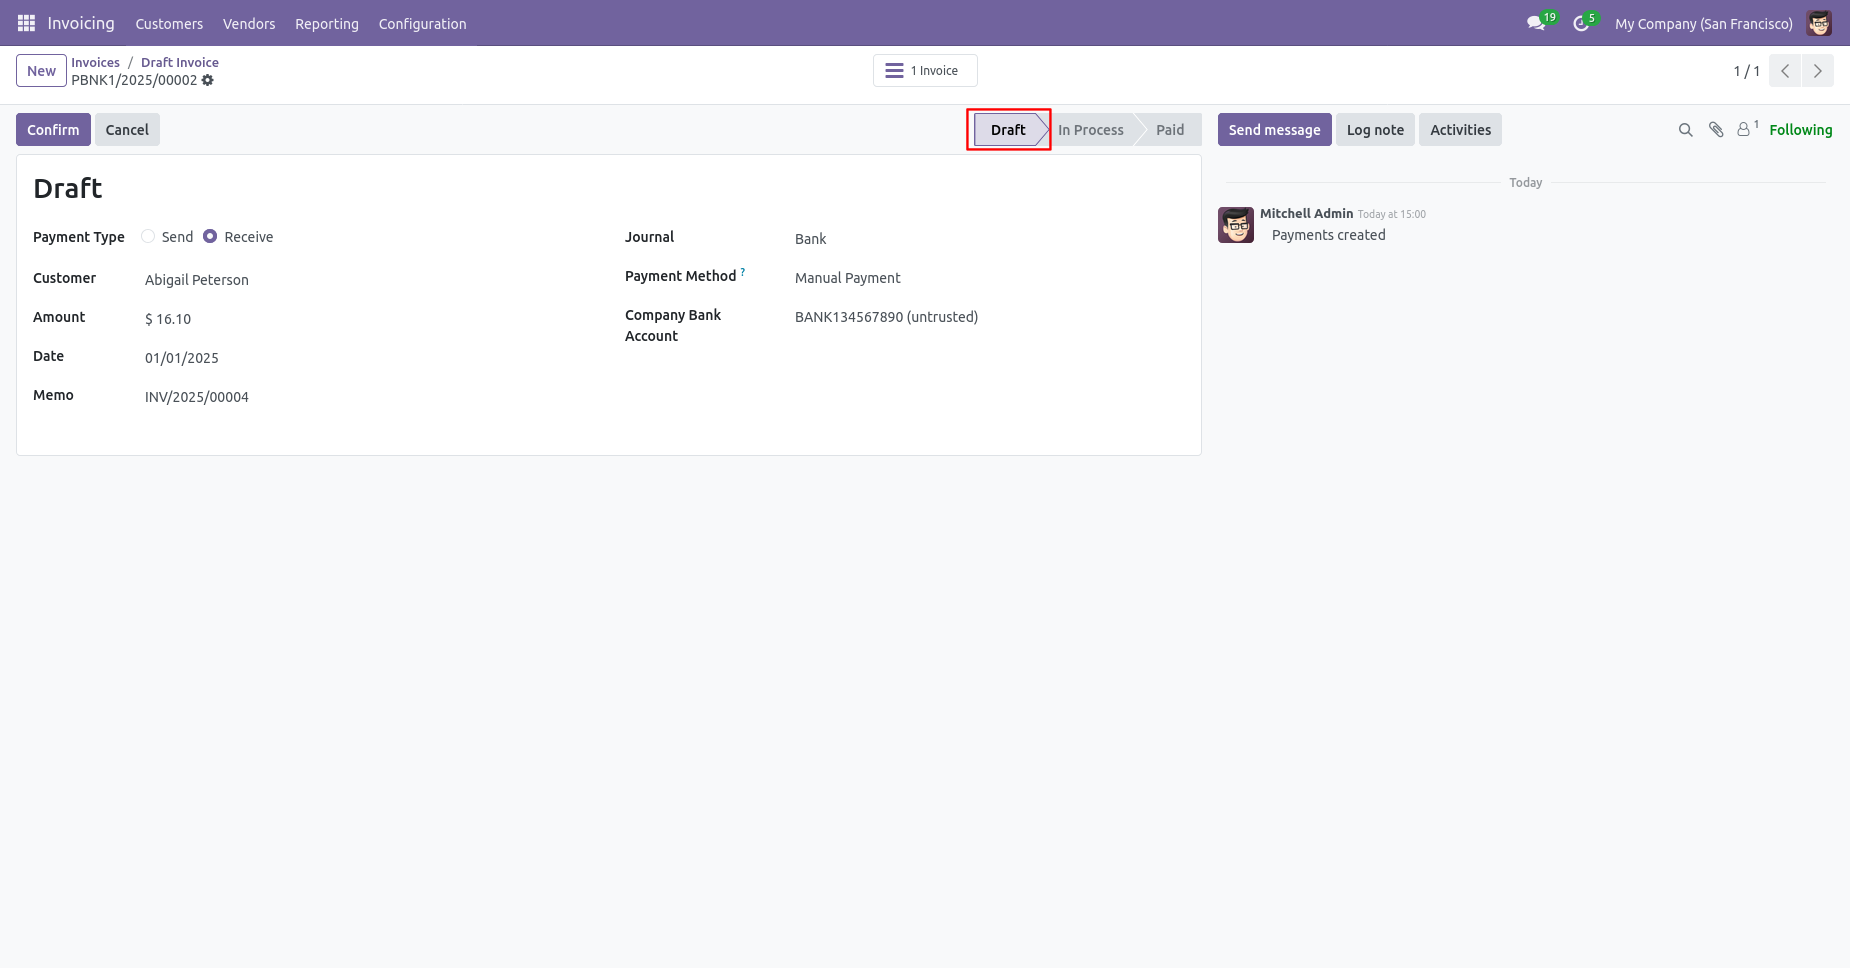
Task: Go to Invoices breadcrumb link
Action: pos(95,62)
